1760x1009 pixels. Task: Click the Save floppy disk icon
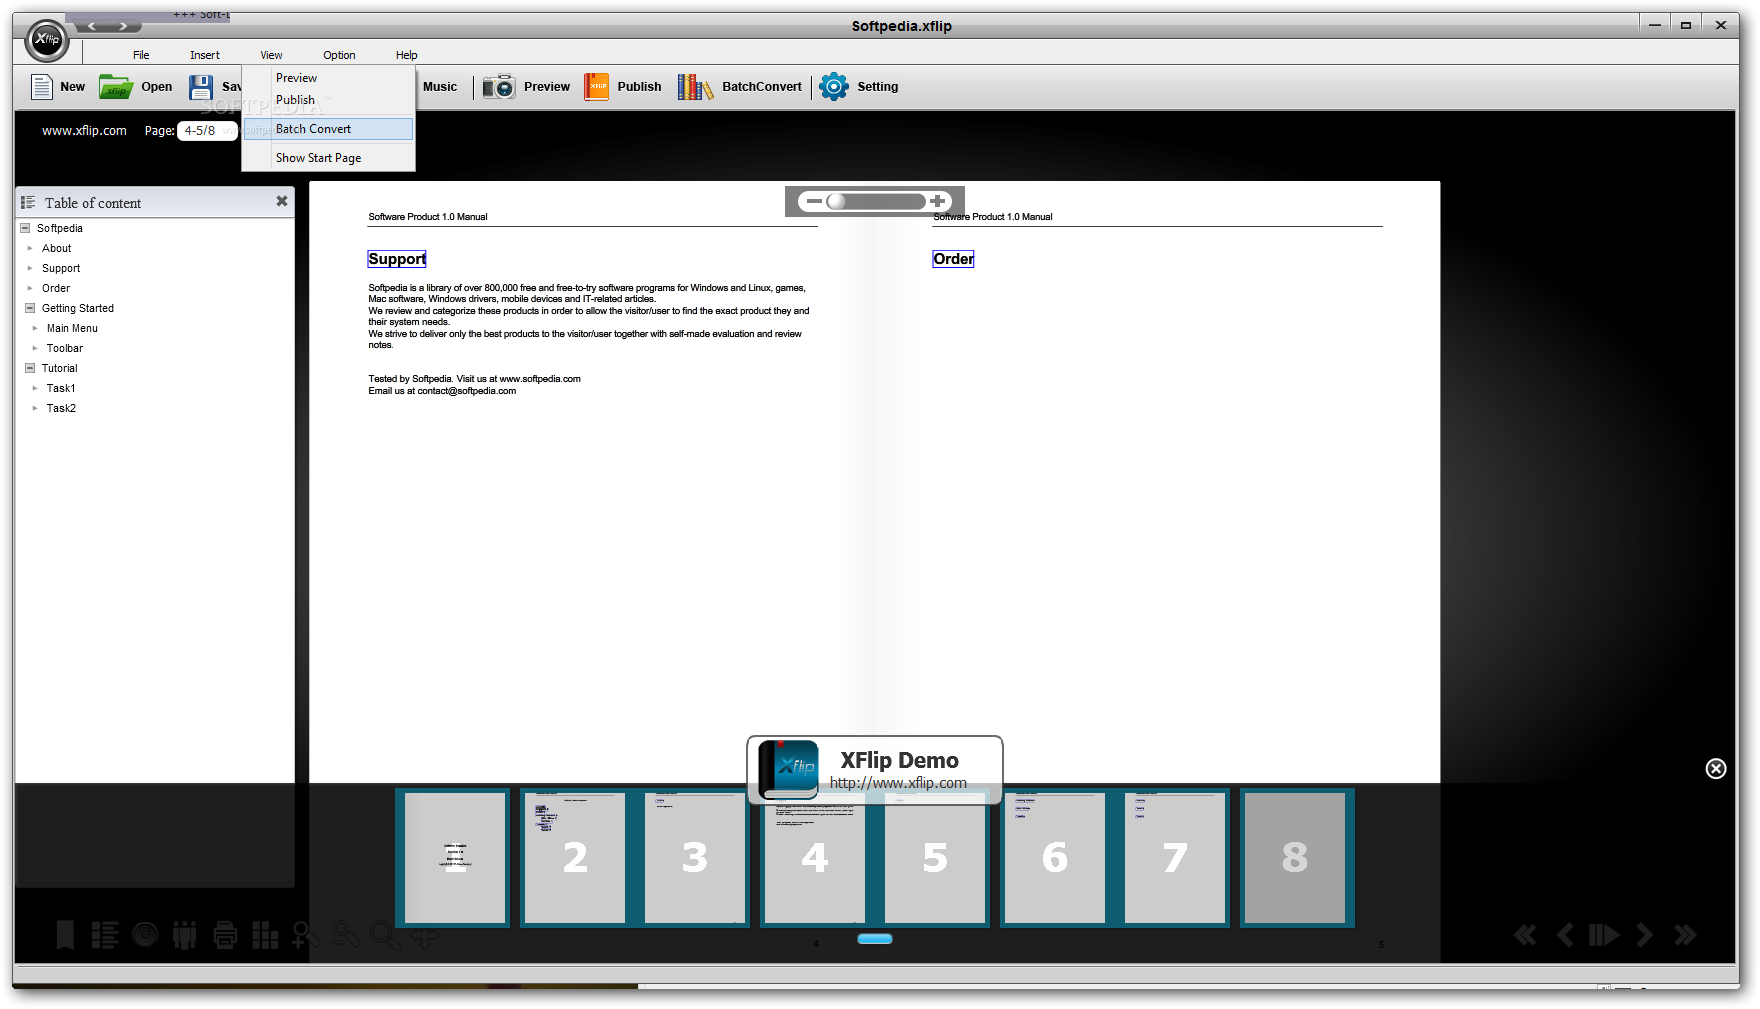201,87
